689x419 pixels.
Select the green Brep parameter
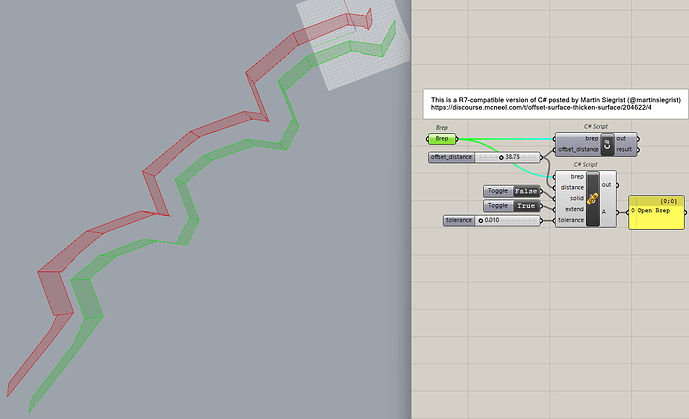pos(442,139)
